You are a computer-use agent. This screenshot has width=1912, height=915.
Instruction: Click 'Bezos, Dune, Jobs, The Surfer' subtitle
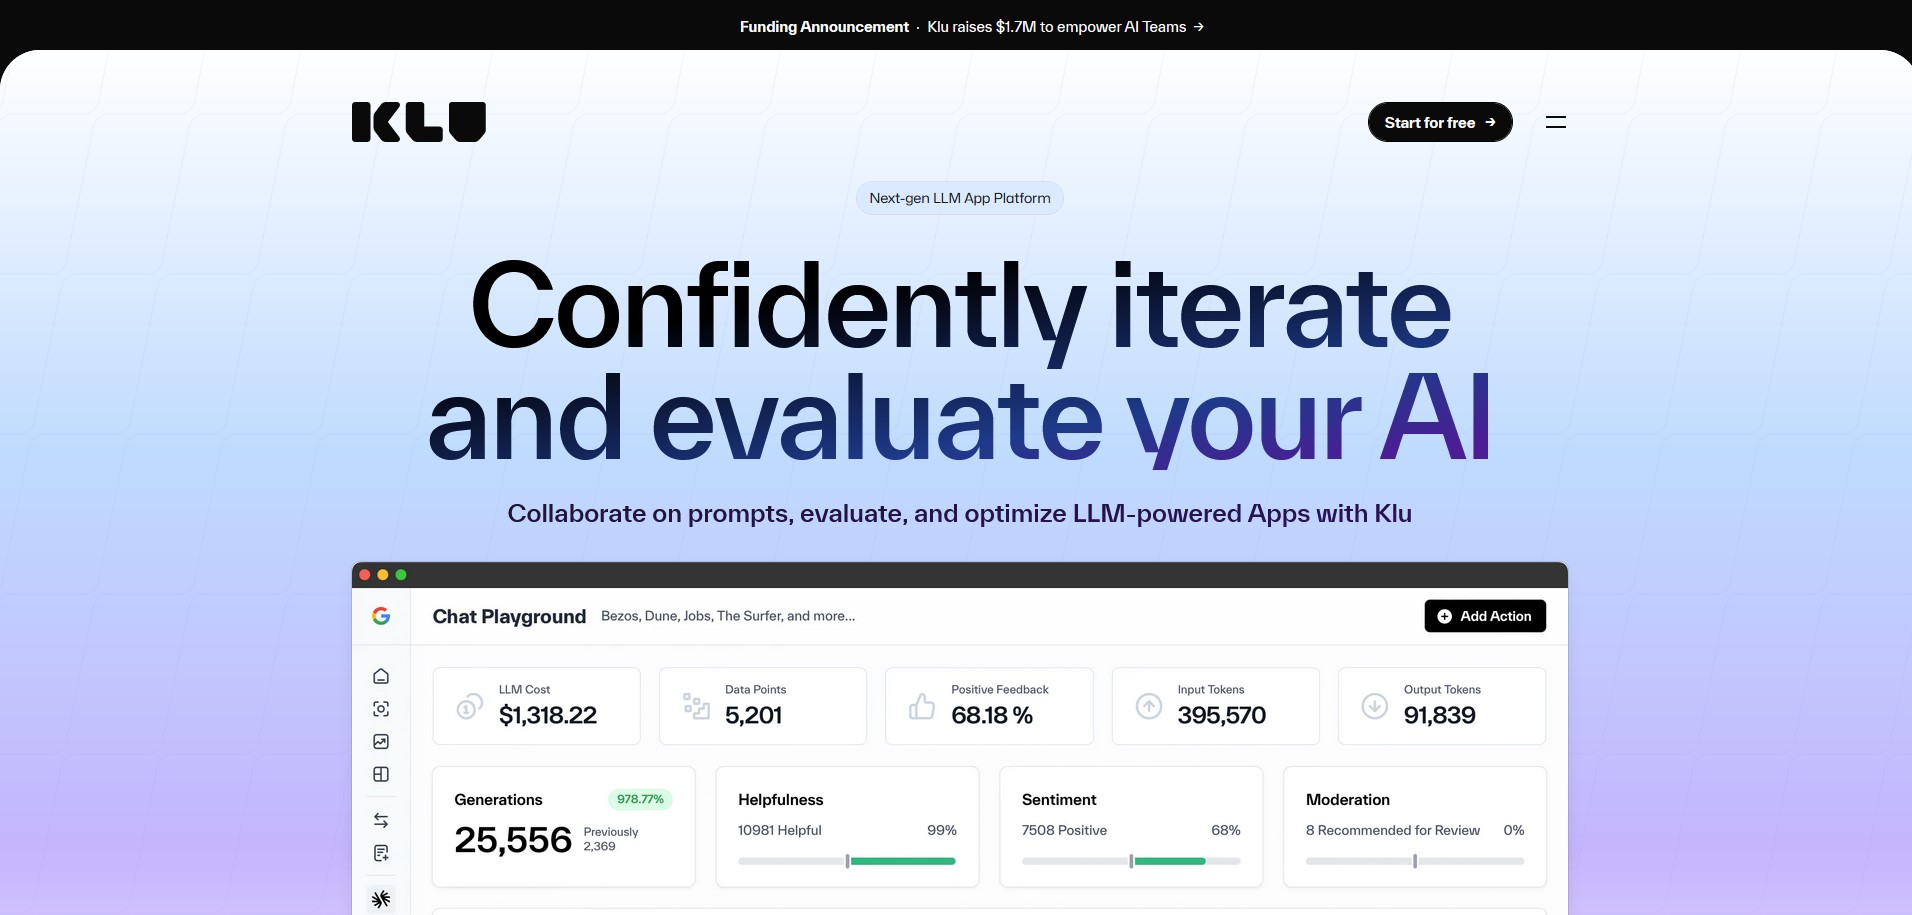click(728, 616)
